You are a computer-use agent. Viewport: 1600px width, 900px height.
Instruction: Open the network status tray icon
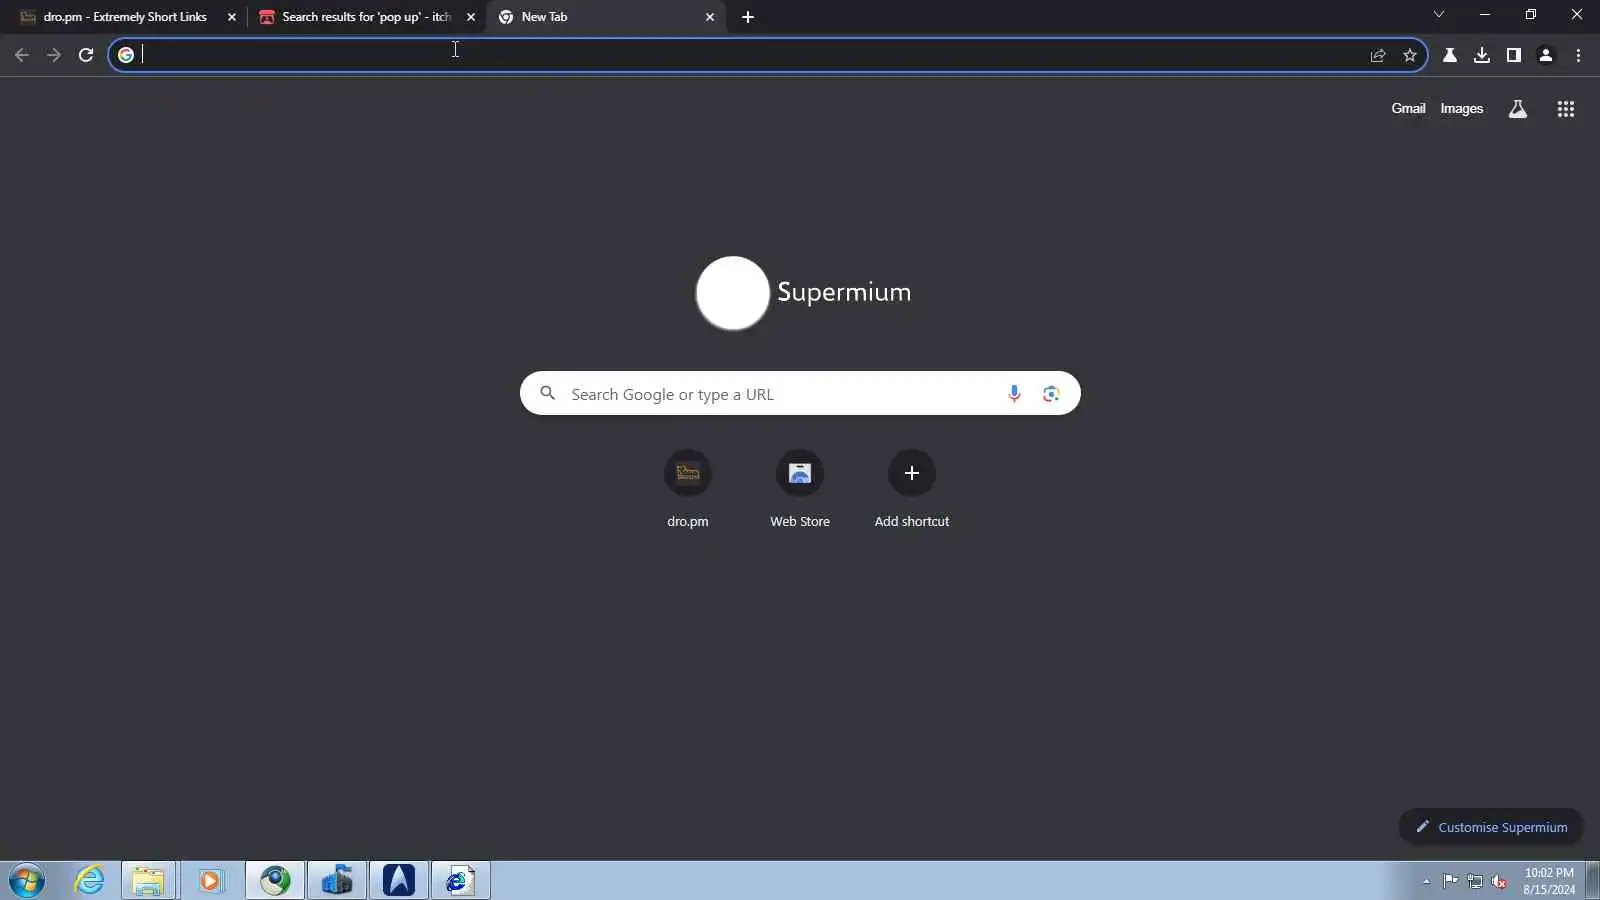tap(1475, 881)
